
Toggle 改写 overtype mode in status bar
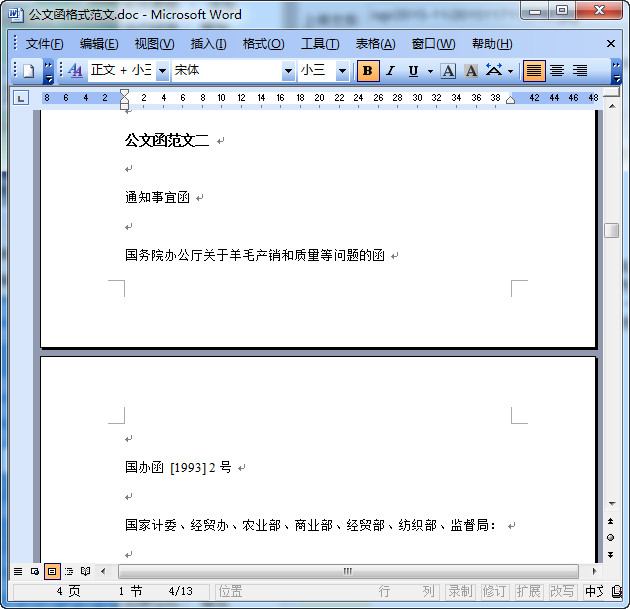click(562, 591)
